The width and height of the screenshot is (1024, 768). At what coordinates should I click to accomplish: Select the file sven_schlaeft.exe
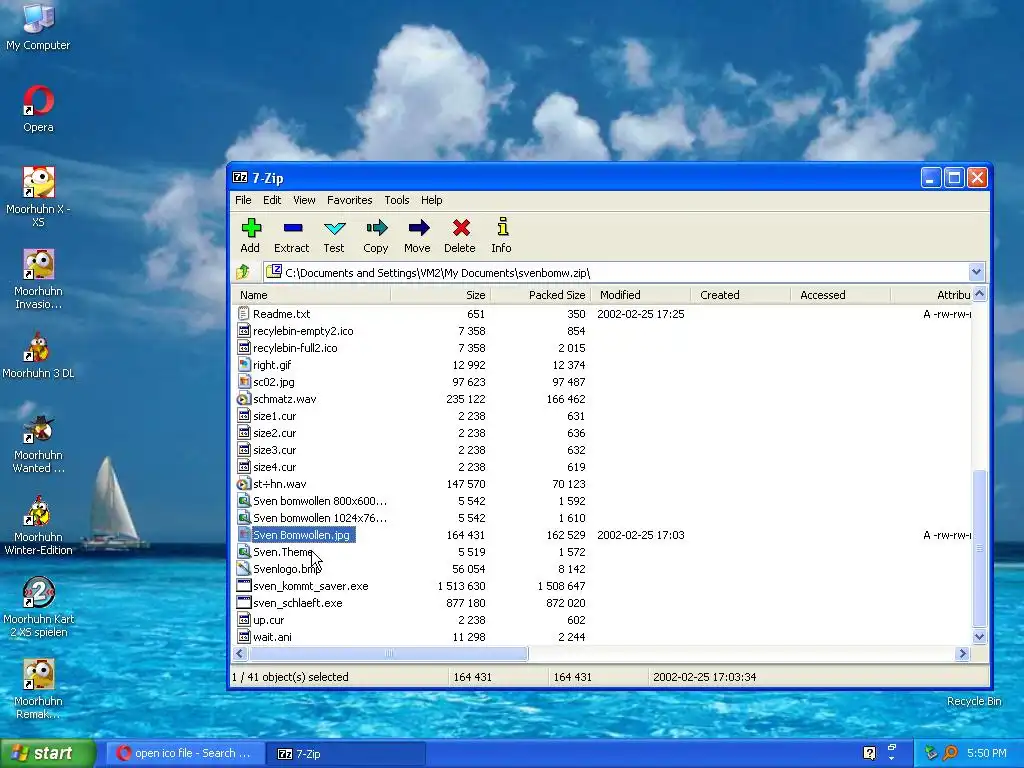click(297, 603)
